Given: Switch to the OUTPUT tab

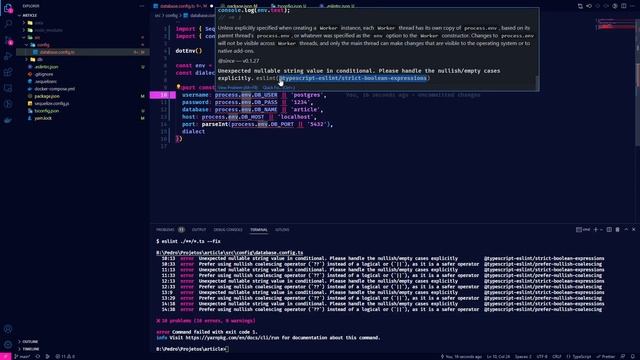Looking at the screenshot, I should point(199,230).
